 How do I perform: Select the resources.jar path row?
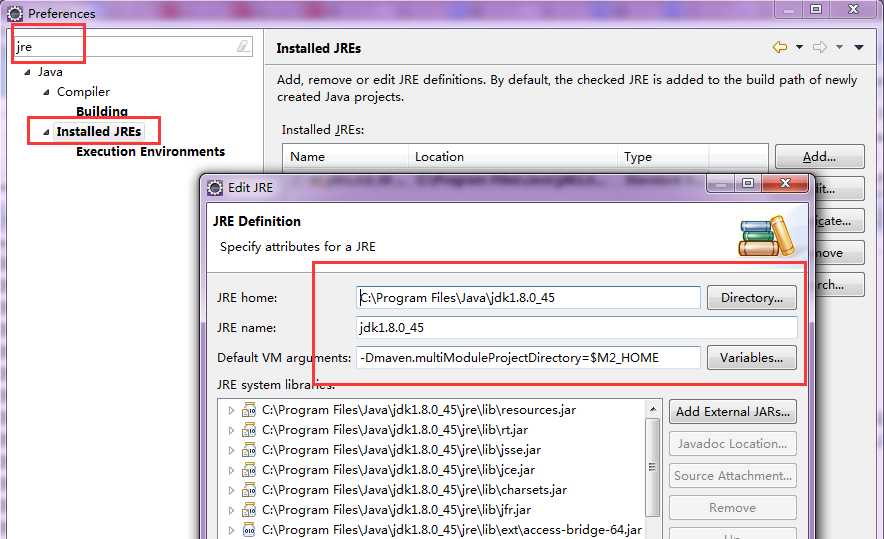coord(419,410)
